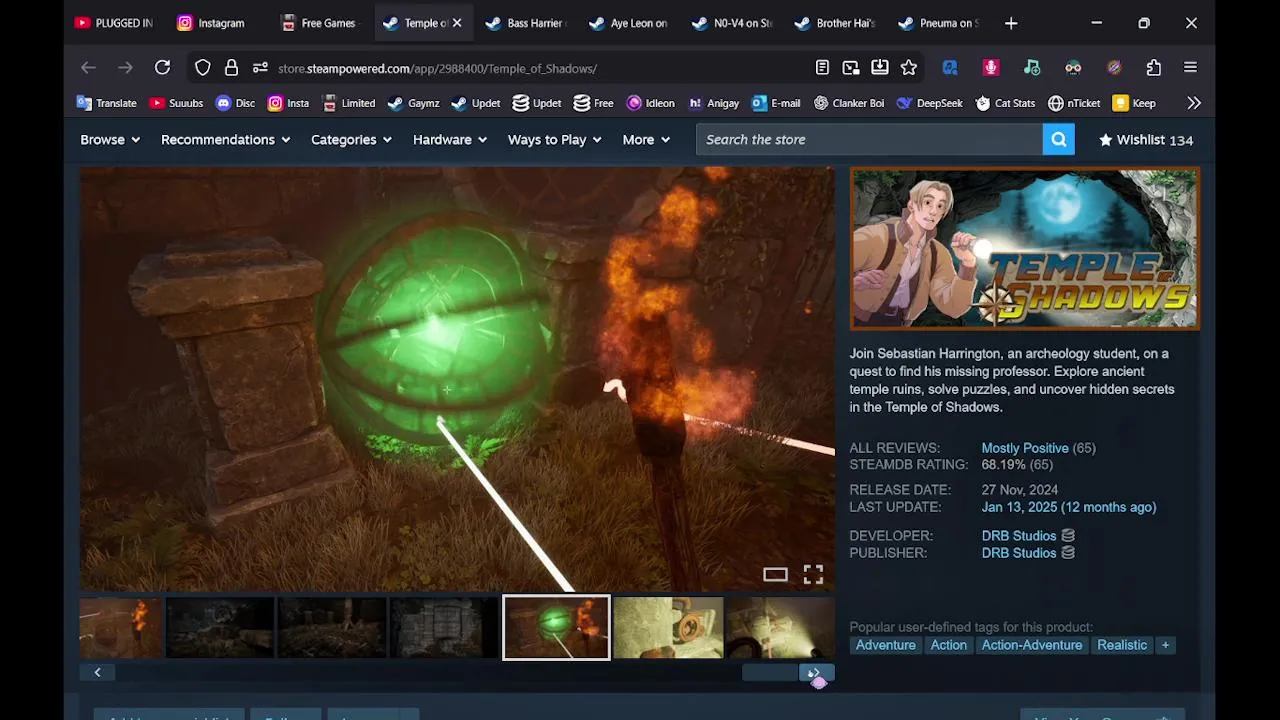Image resolution: width=1280 pixels, height=720 pixels.
Task: Click the Jan 13, 2025 last update link
Action: click(x=1068, y=507)
